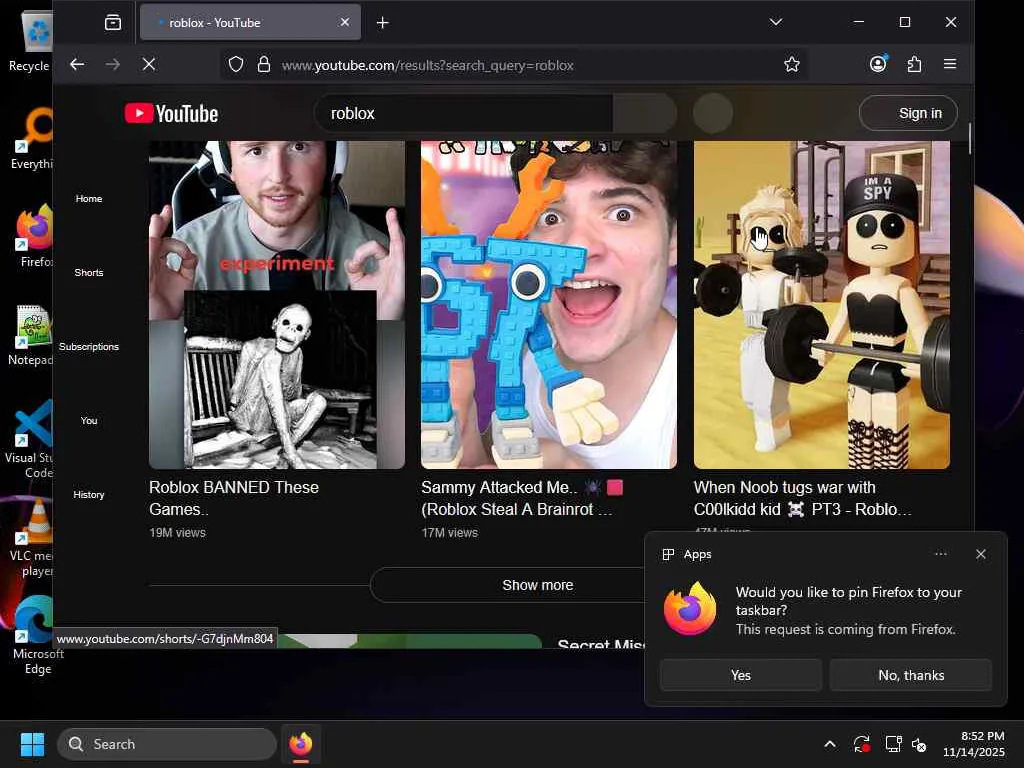Select Microsoft Edge desktop shortcut
1024x768 pixels.
point(37,635)
